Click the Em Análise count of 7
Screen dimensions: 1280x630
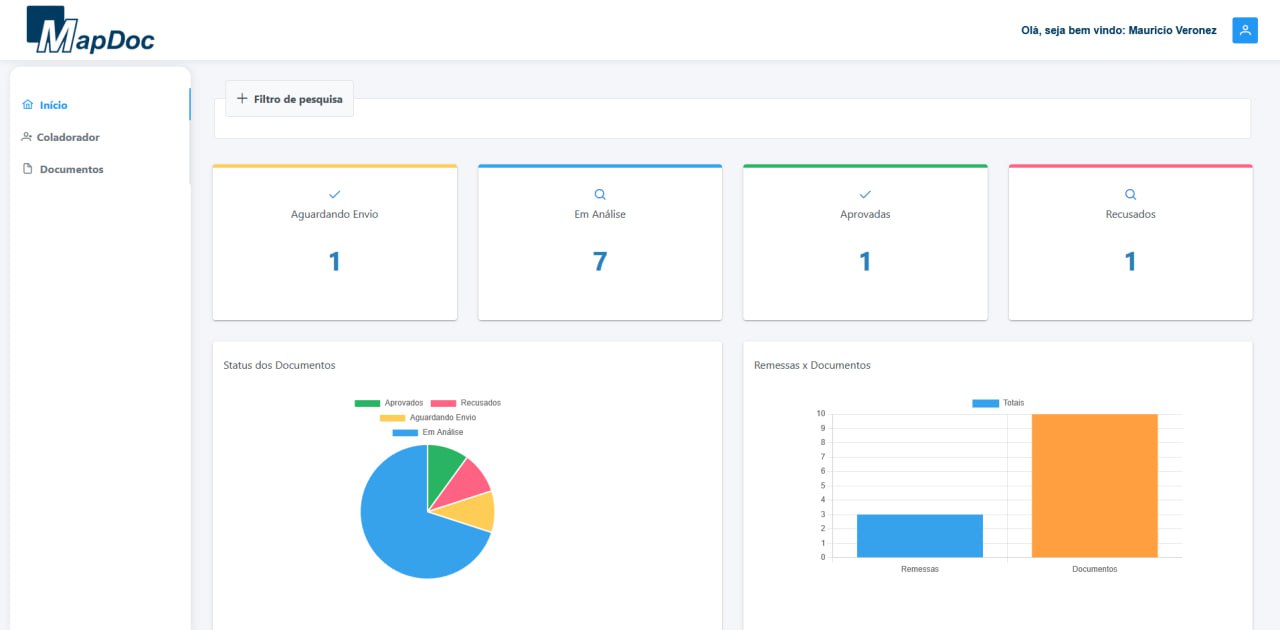(600, 262)
